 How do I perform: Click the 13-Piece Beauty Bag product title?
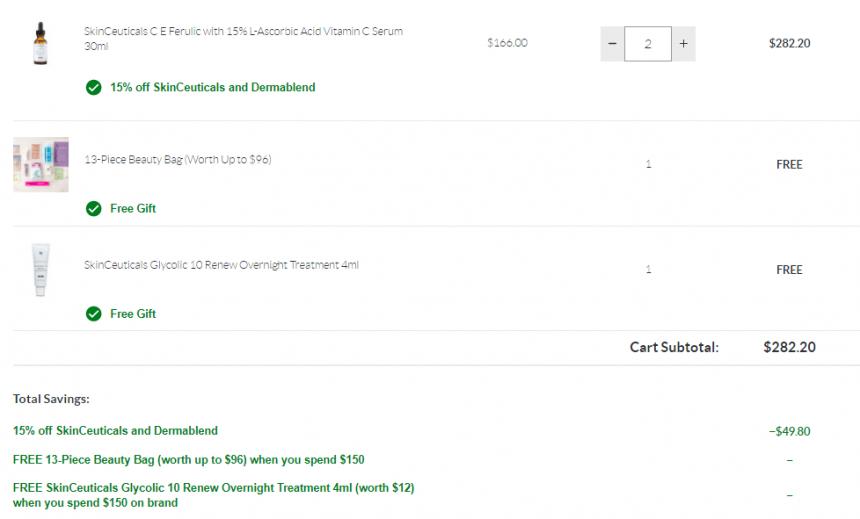178,160
